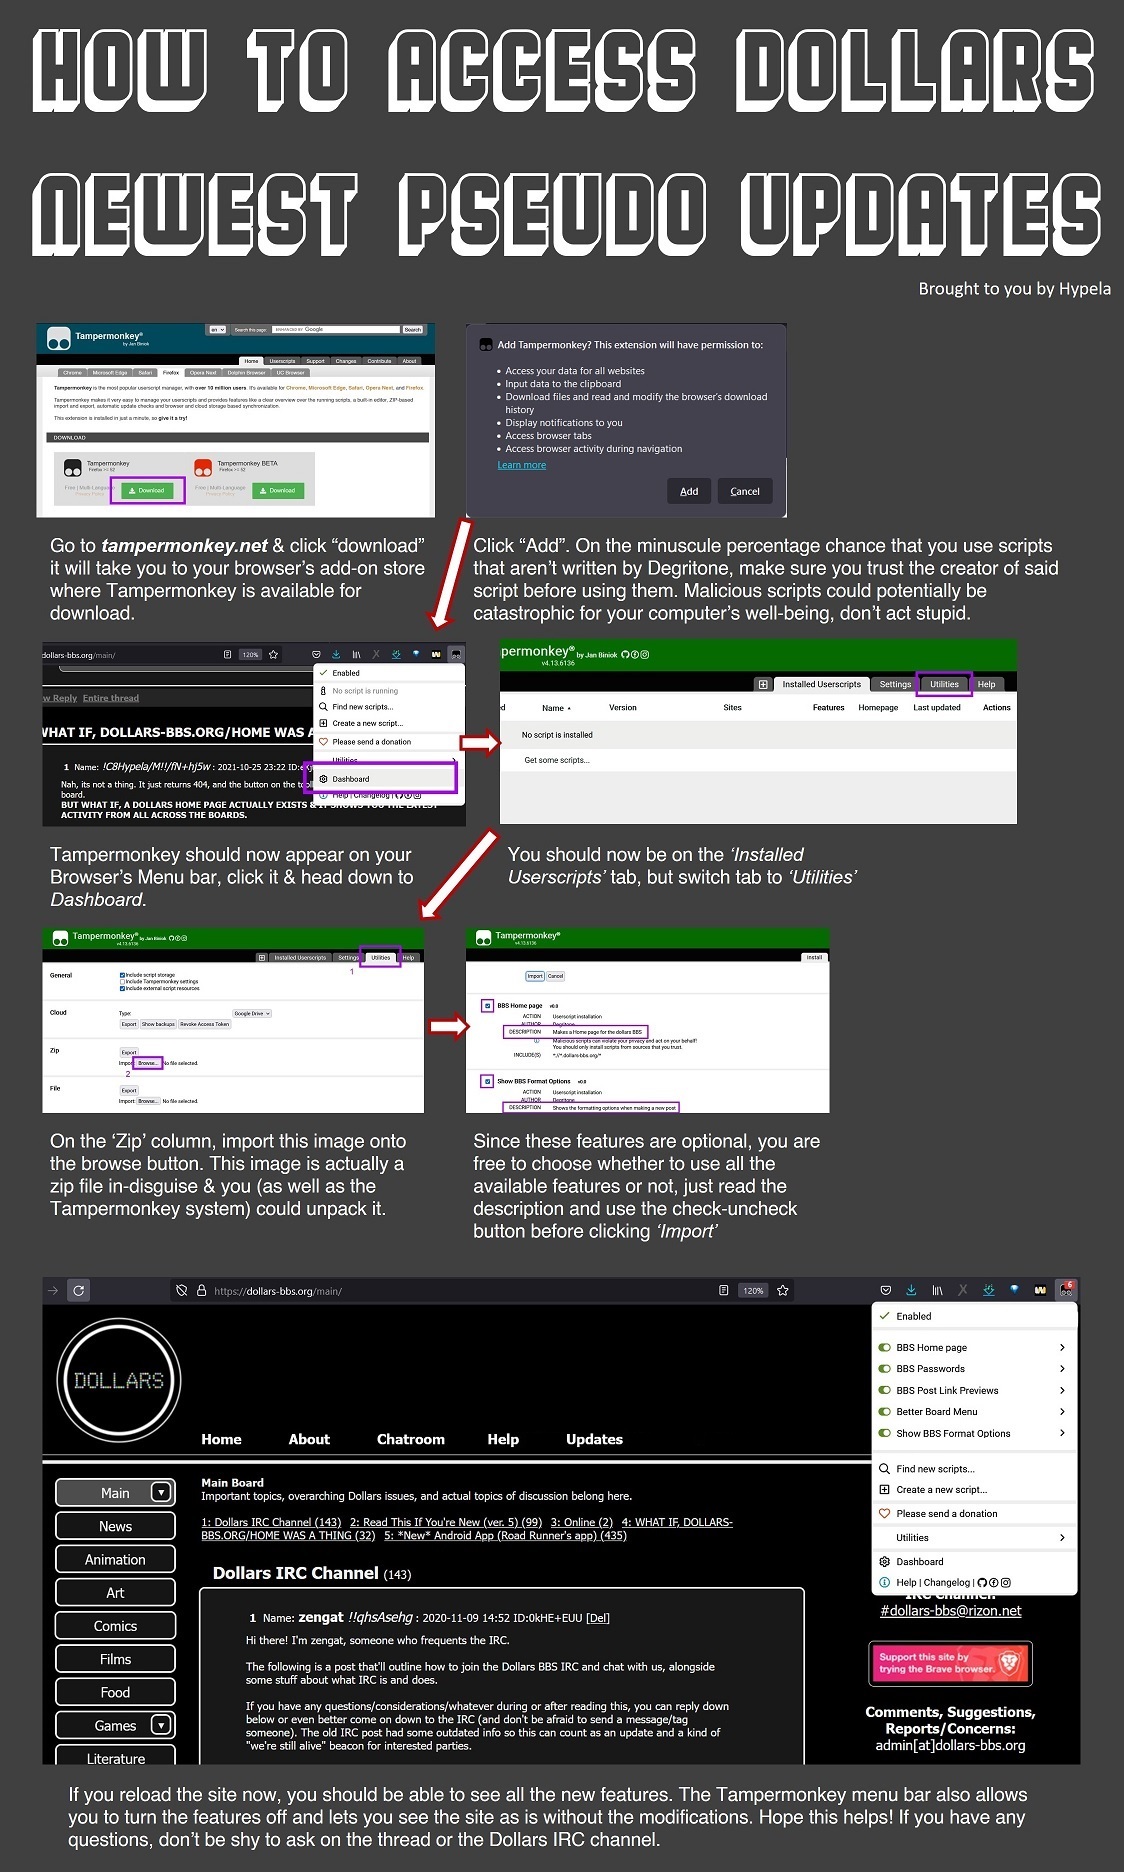
Task: Click Tampermonkey logo on the Import/Cancel page header
Action: coord(484,937)
